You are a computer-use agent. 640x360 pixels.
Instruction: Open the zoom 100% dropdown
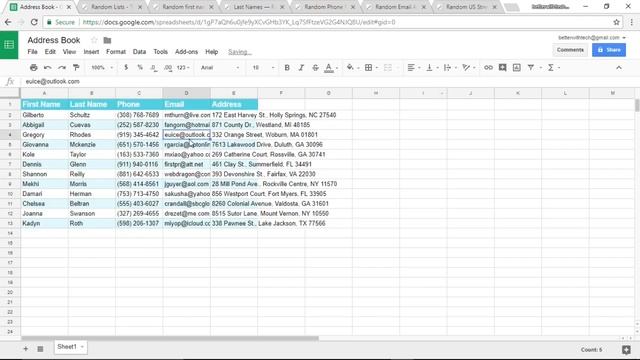102,68
